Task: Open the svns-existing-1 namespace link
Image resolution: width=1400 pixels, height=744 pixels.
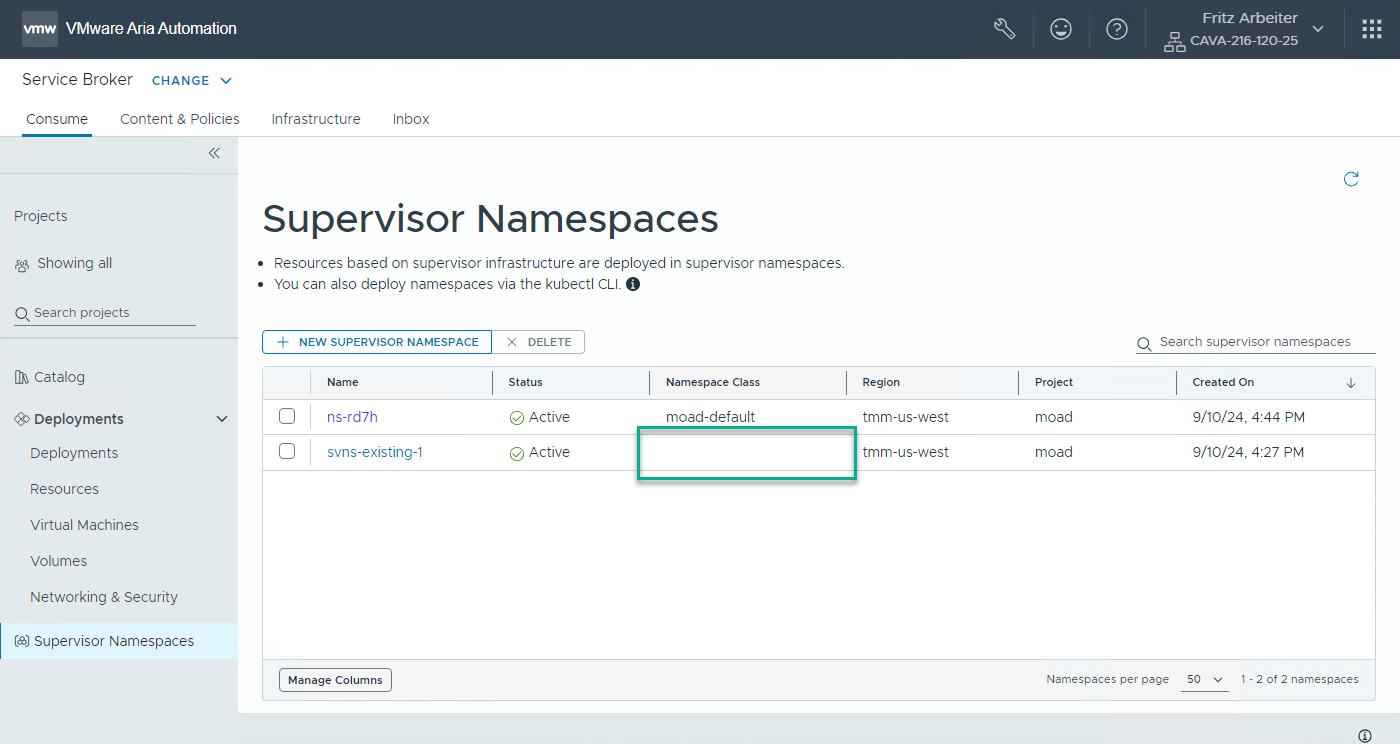Action: pyautogui.click(x=375, y=452)
